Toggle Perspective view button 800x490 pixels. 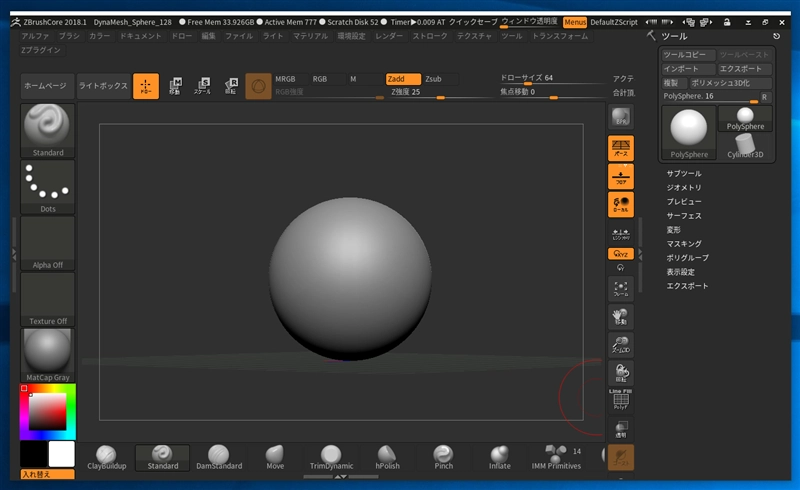(x=620, y=148)
